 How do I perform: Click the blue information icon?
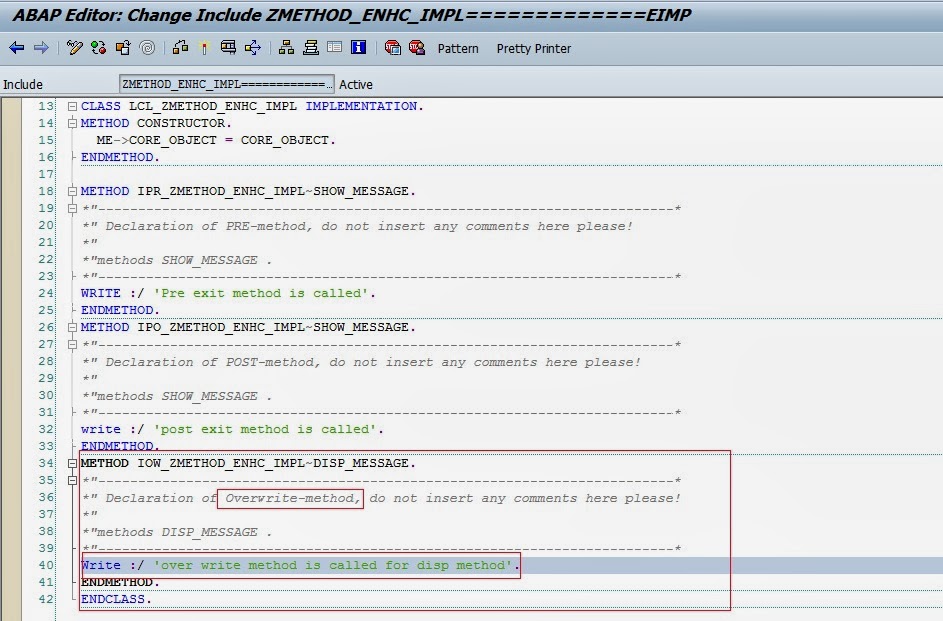[x=360, y=48]
